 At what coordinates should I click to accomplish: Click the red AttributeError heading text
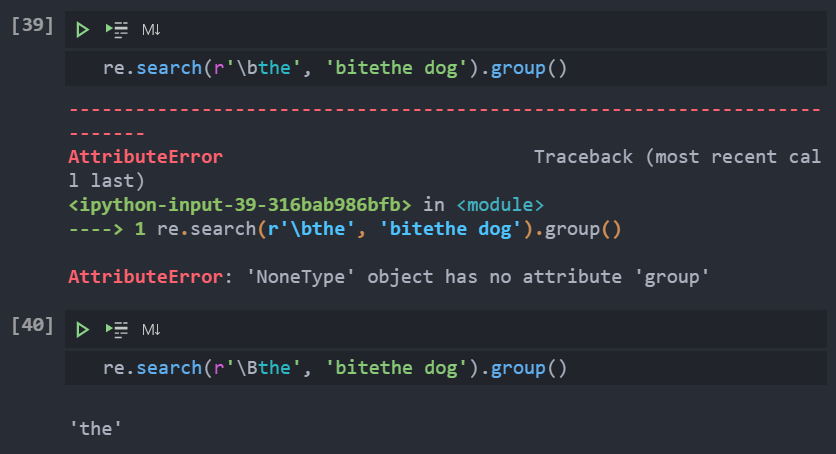146,157
